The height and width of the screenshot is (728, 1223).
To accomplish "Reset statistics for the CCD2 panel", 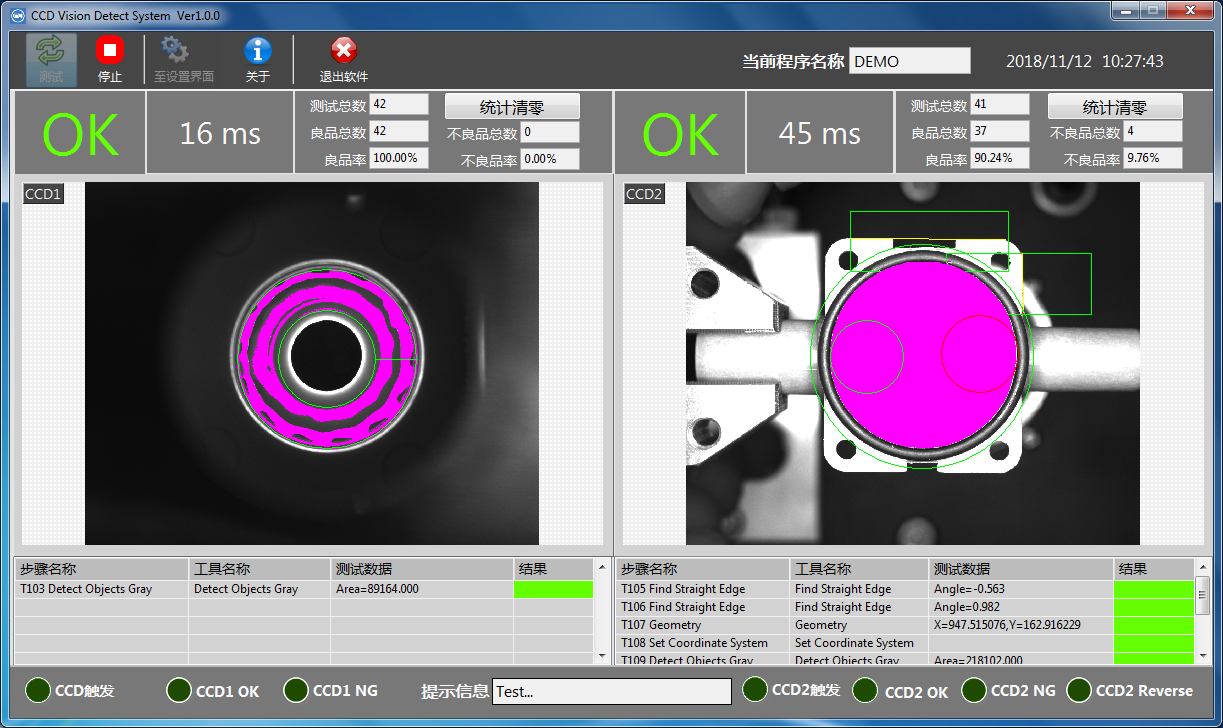I will (x=1115, y=107).
